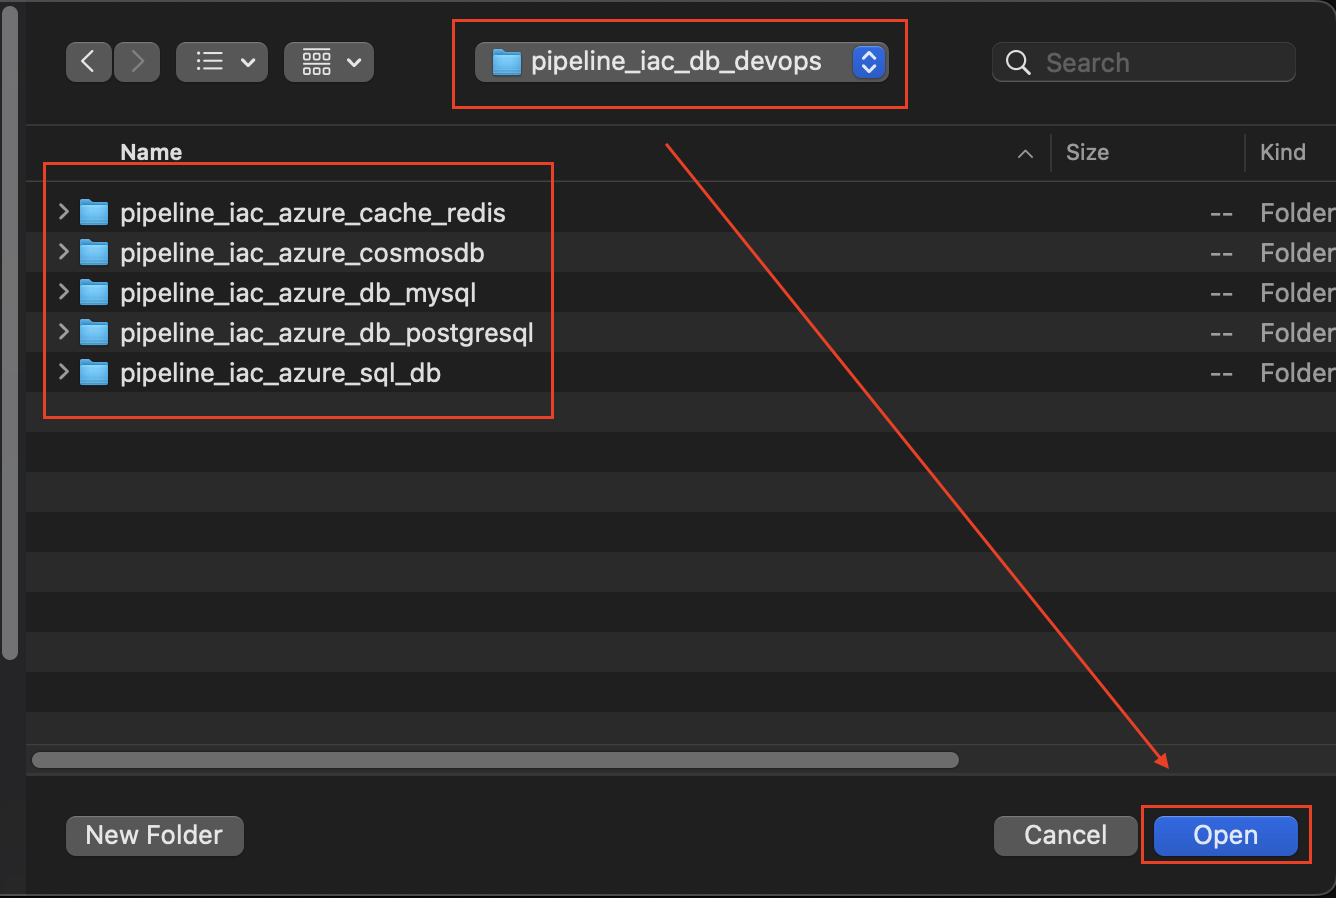Select the pipeline_iac_azure_cosmosdb folder name
1336x898 pixels.
point(302,253)
